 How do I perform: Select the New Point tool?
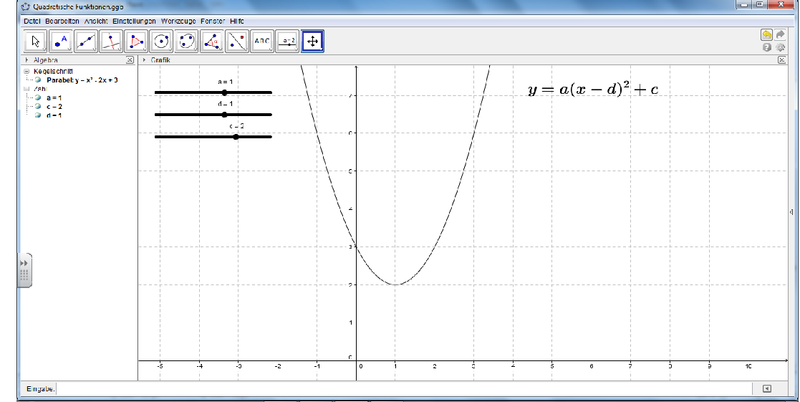[62, 41]
